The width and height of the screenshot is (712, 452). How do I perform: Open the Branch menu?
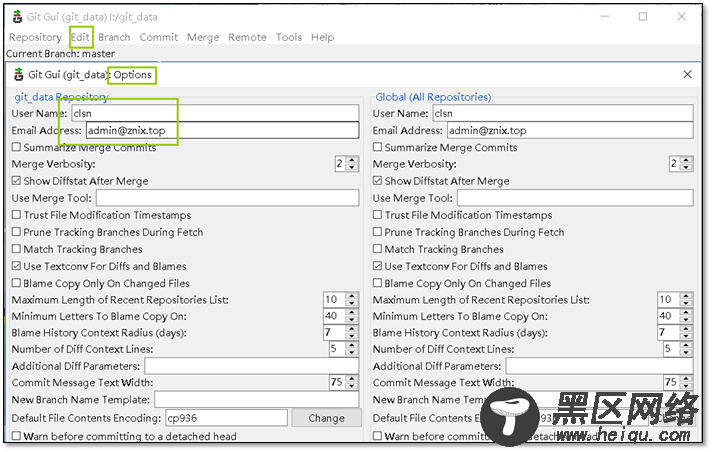[x=114, y=37]
